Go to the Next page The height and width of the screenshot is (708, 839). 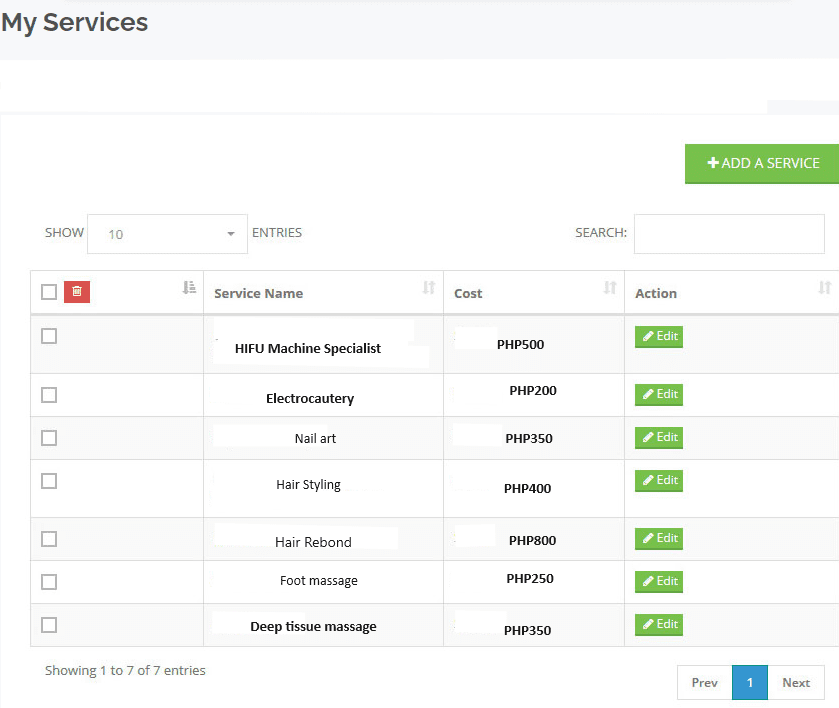point(796,683)
